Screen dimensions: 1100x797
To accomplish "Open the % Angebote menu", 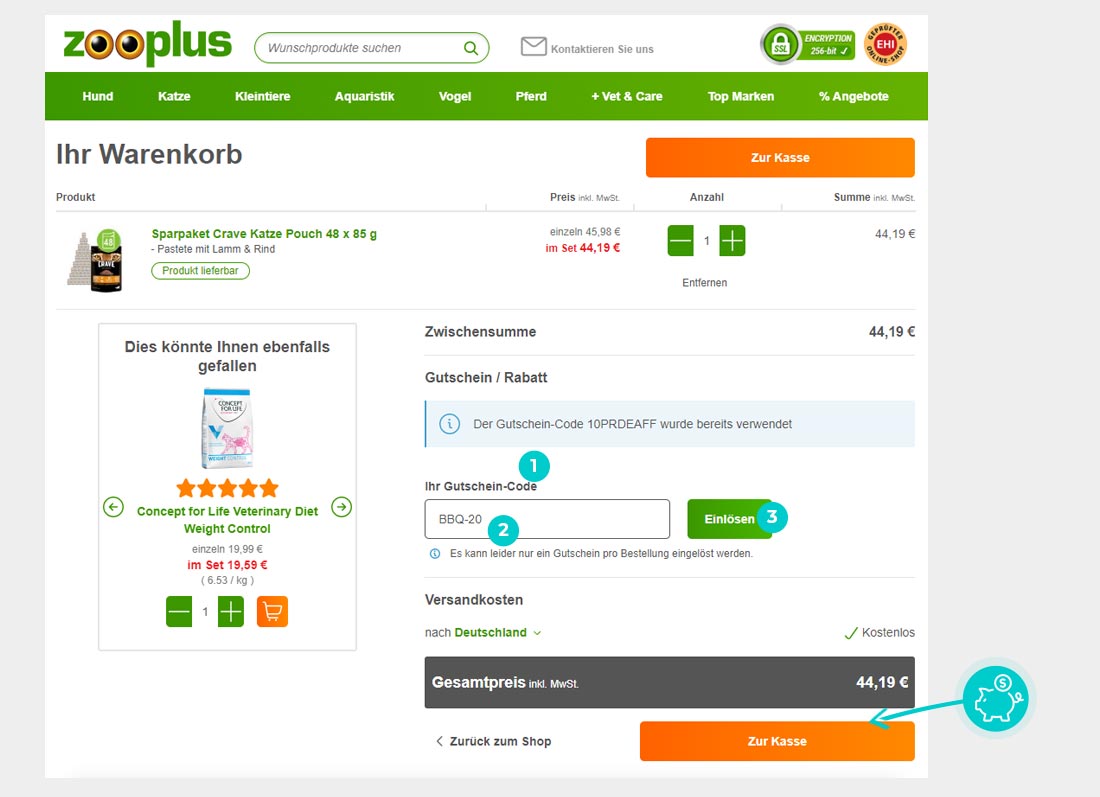I will point(854,96).
